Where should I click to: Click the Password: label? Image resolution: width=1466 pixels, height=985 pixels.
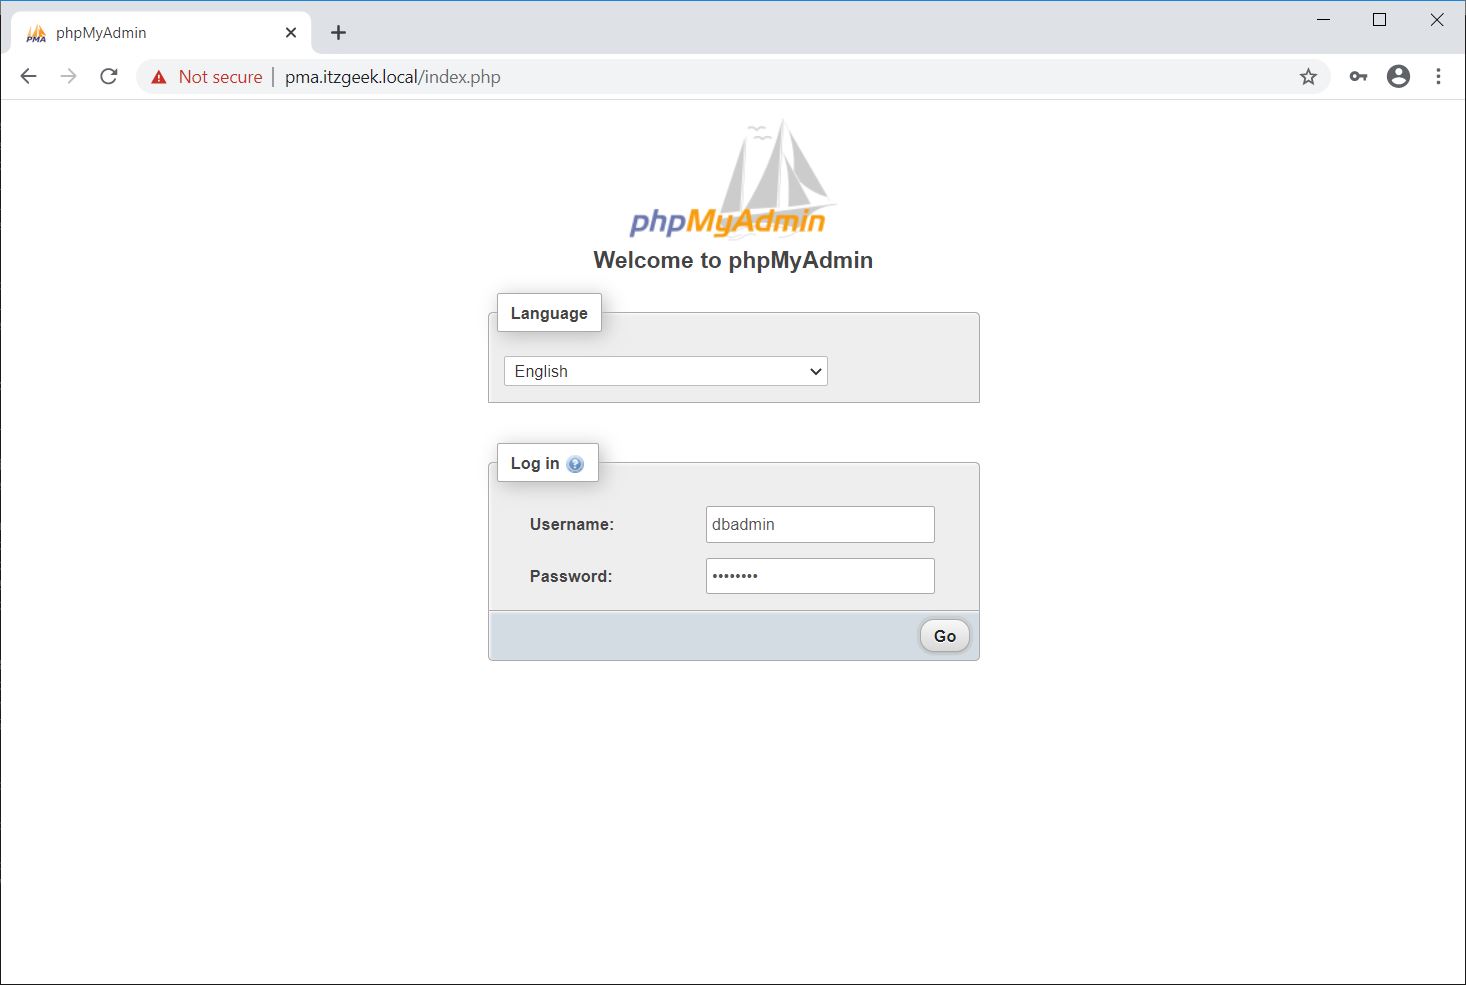[571, 576]
